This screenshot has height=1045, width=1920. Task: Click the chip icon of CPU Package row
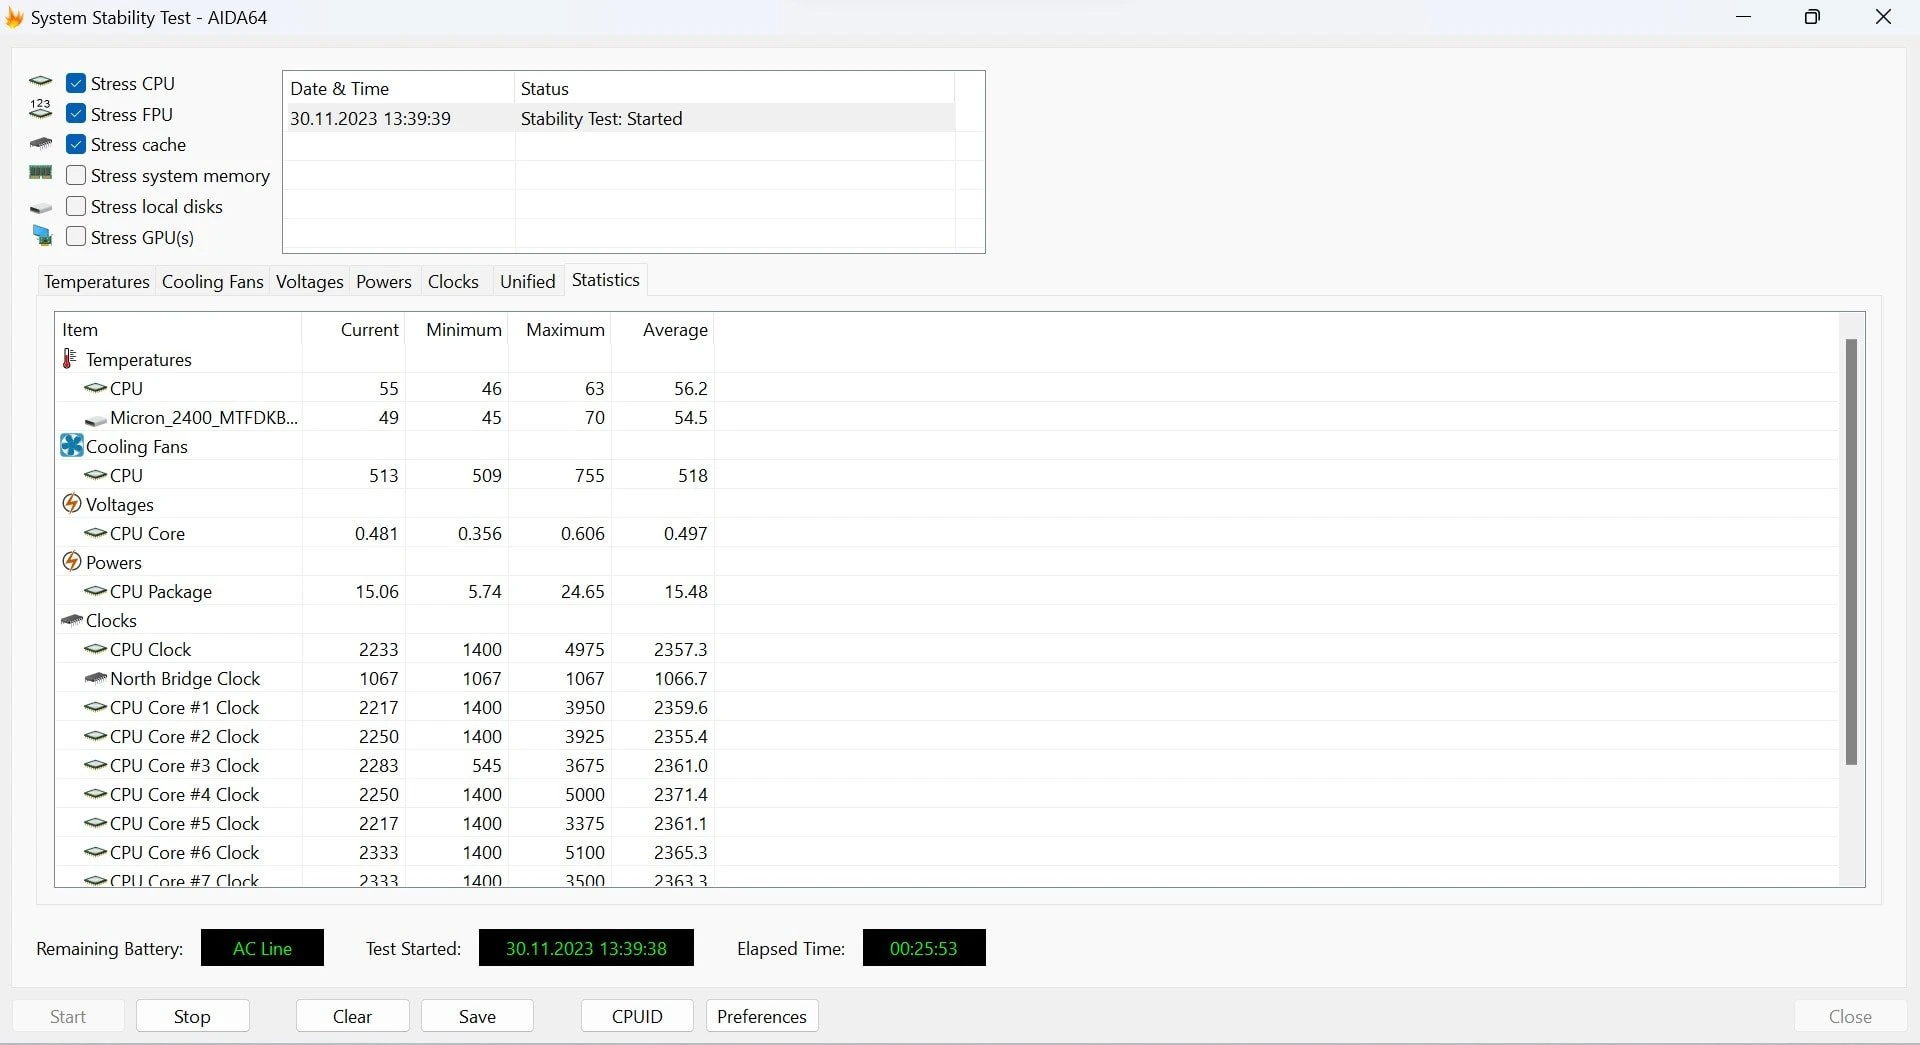click(x=95, y=591)
